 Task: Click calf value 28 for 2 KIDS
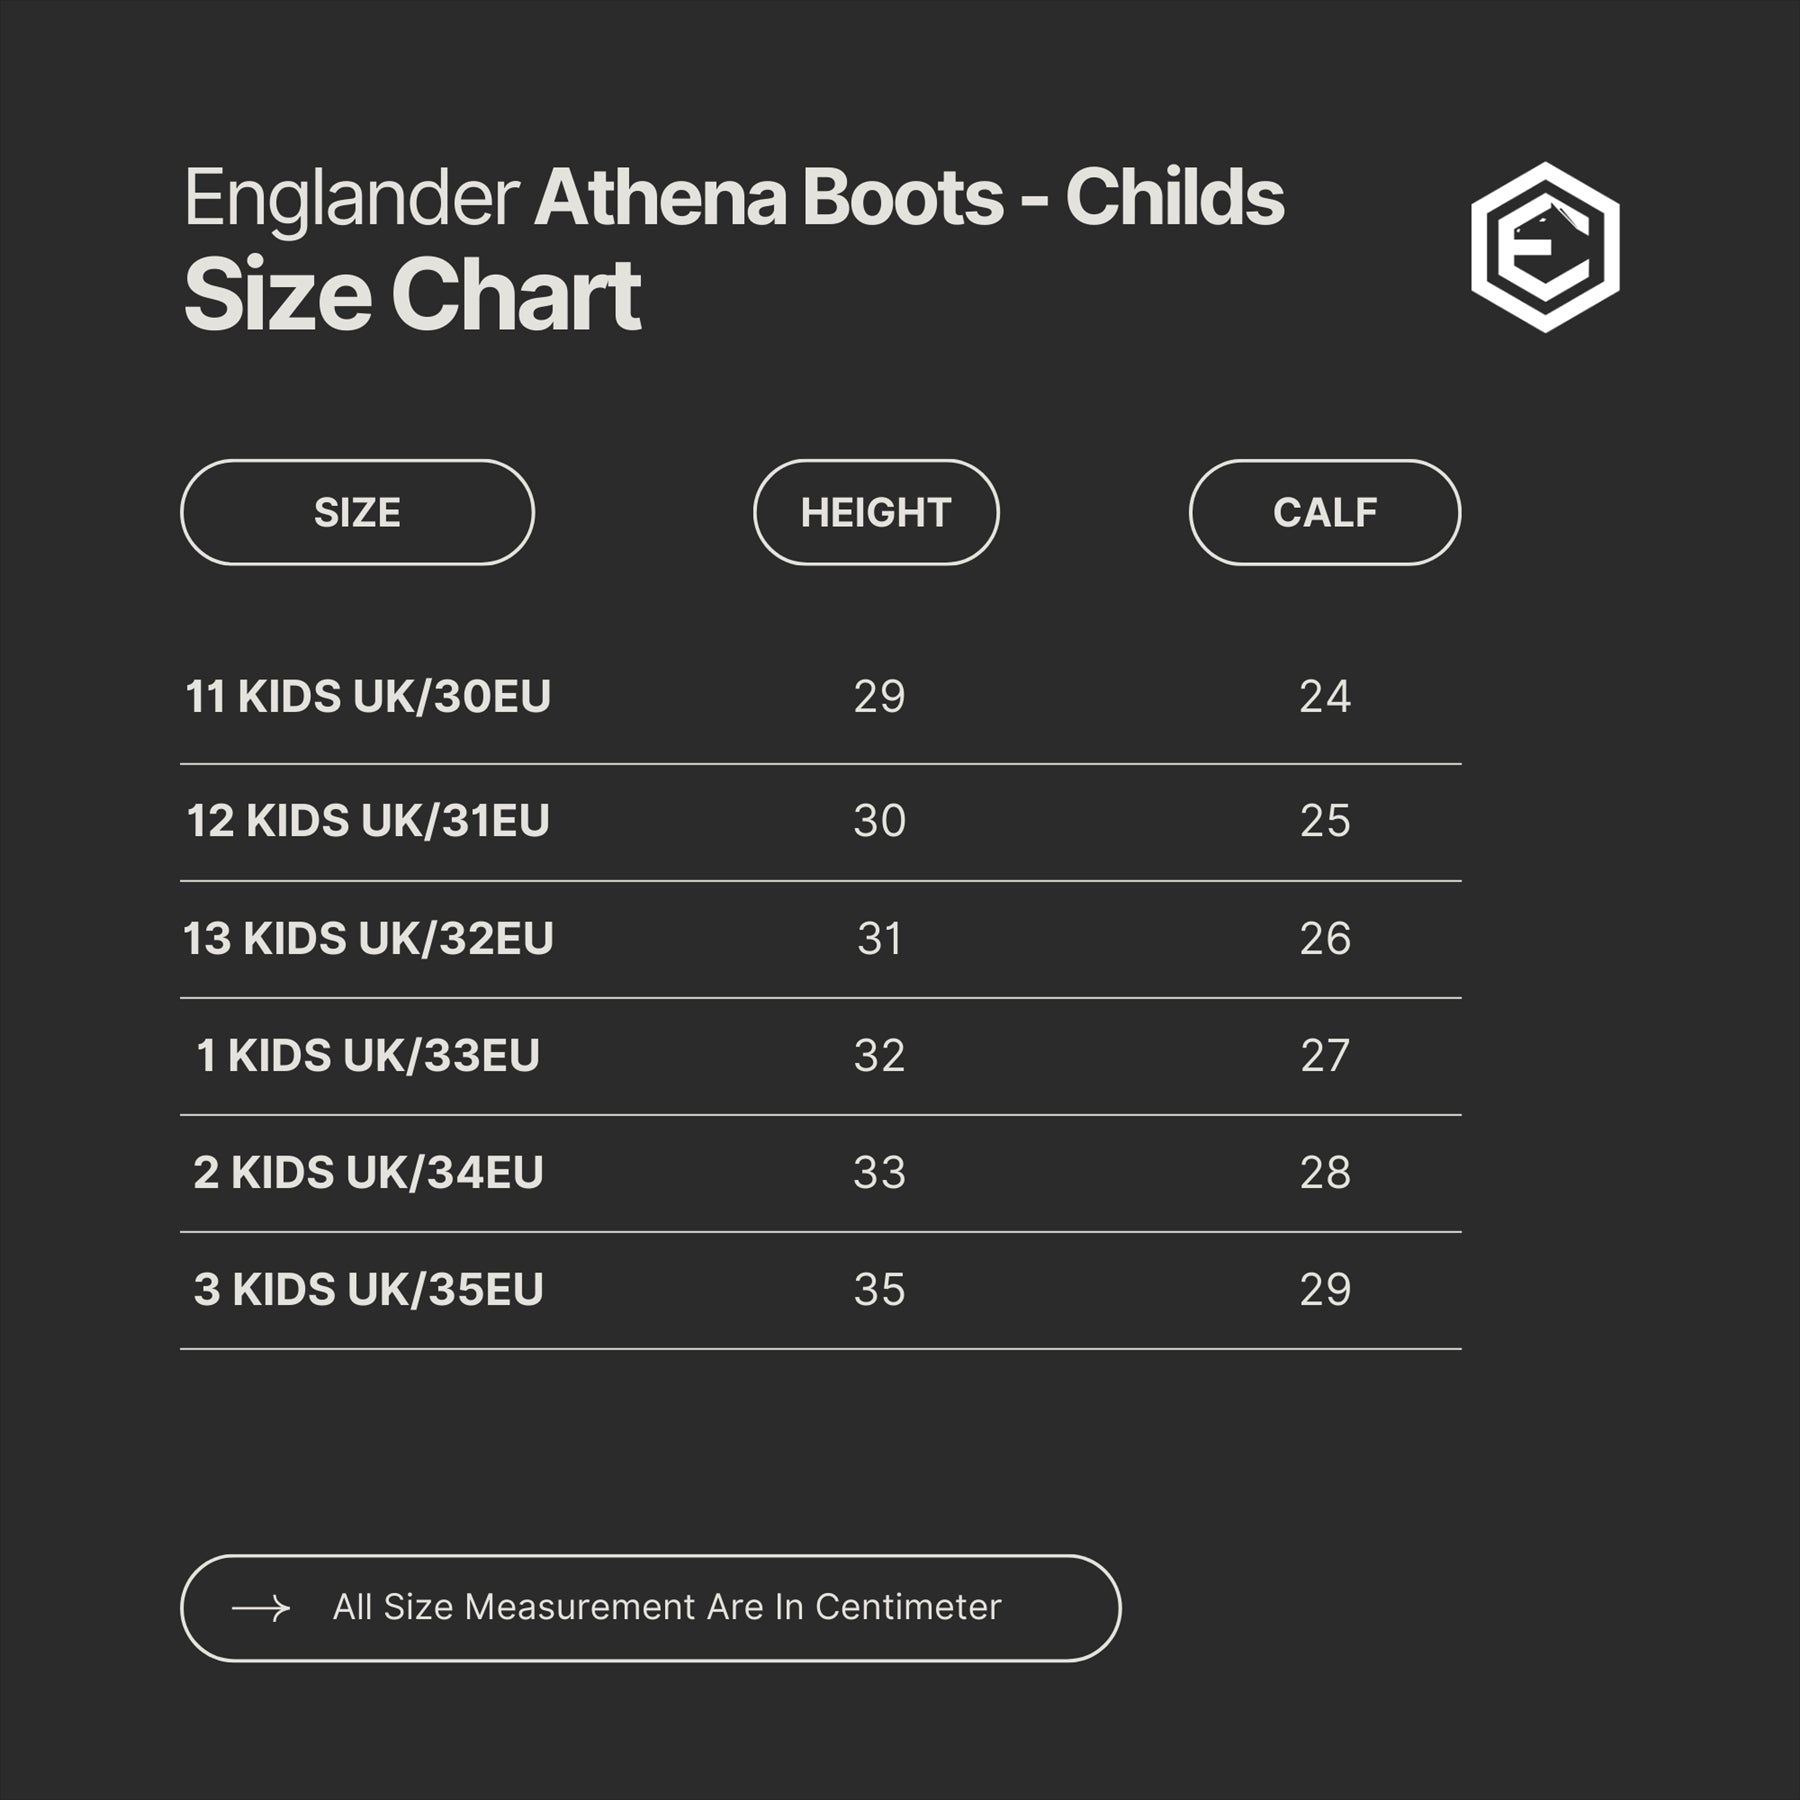click(x=1325, y=1173)
